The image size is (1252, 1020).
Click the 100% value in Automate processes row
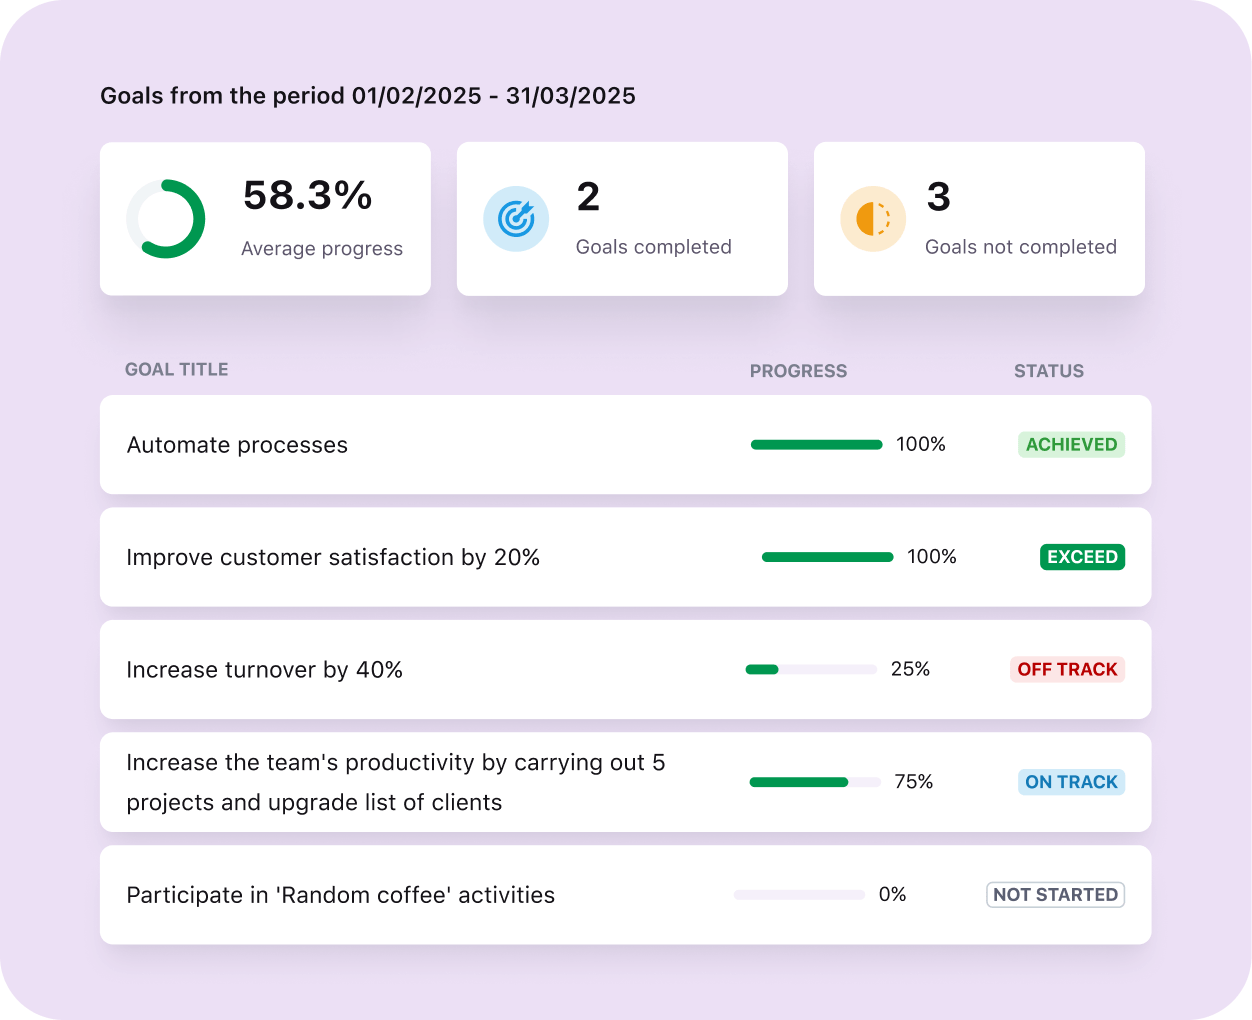click(x=921, y=444)
